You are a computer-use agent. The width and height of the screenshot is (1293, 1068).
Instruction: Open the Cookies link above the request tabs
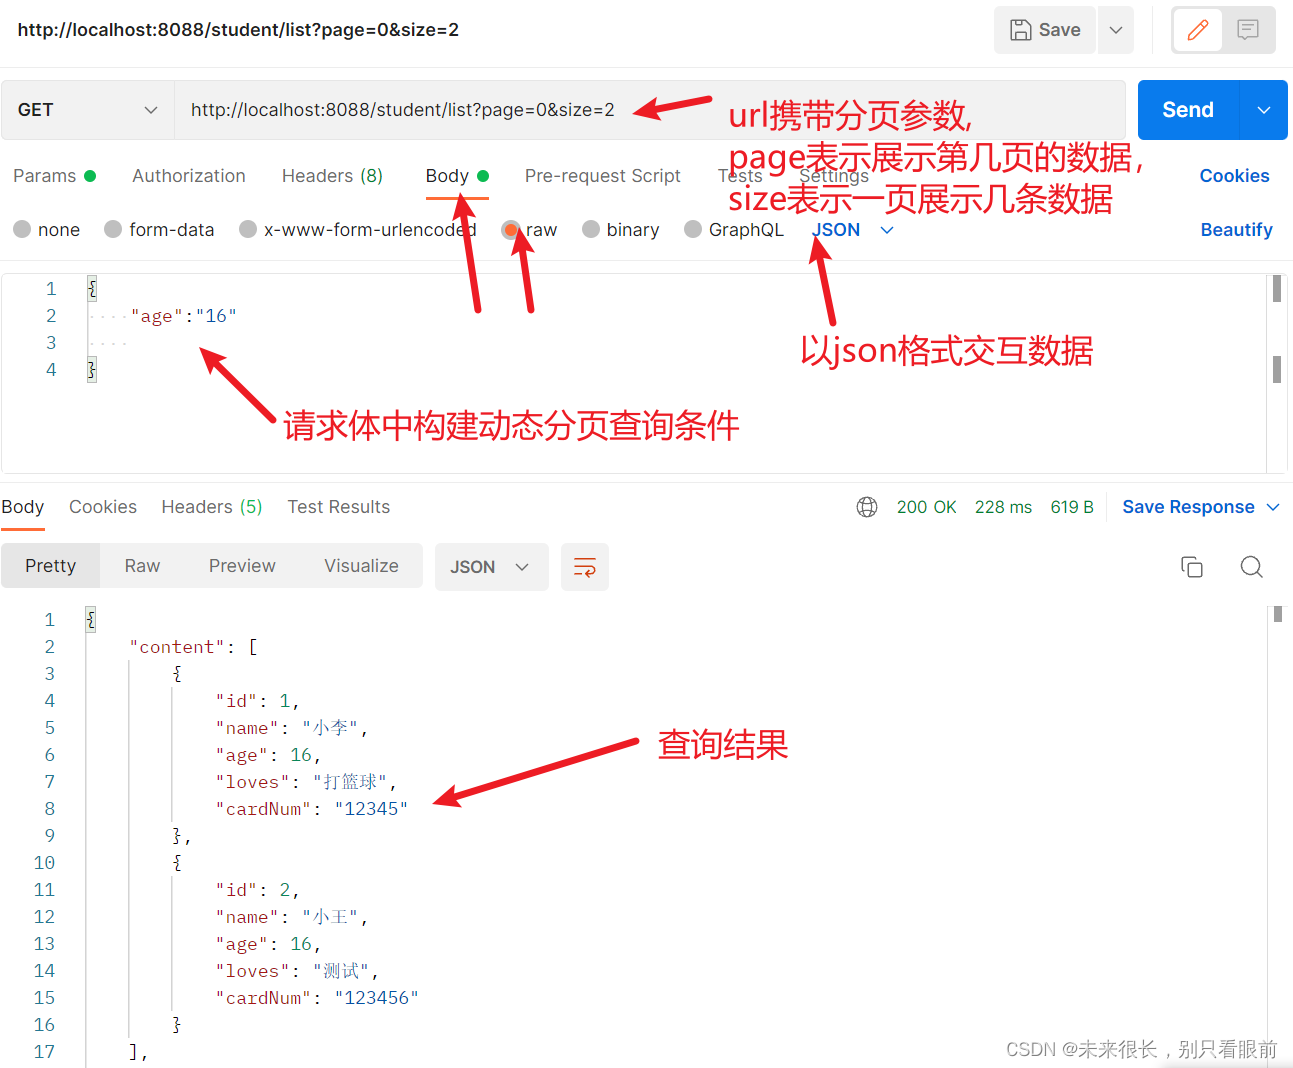1234,175
